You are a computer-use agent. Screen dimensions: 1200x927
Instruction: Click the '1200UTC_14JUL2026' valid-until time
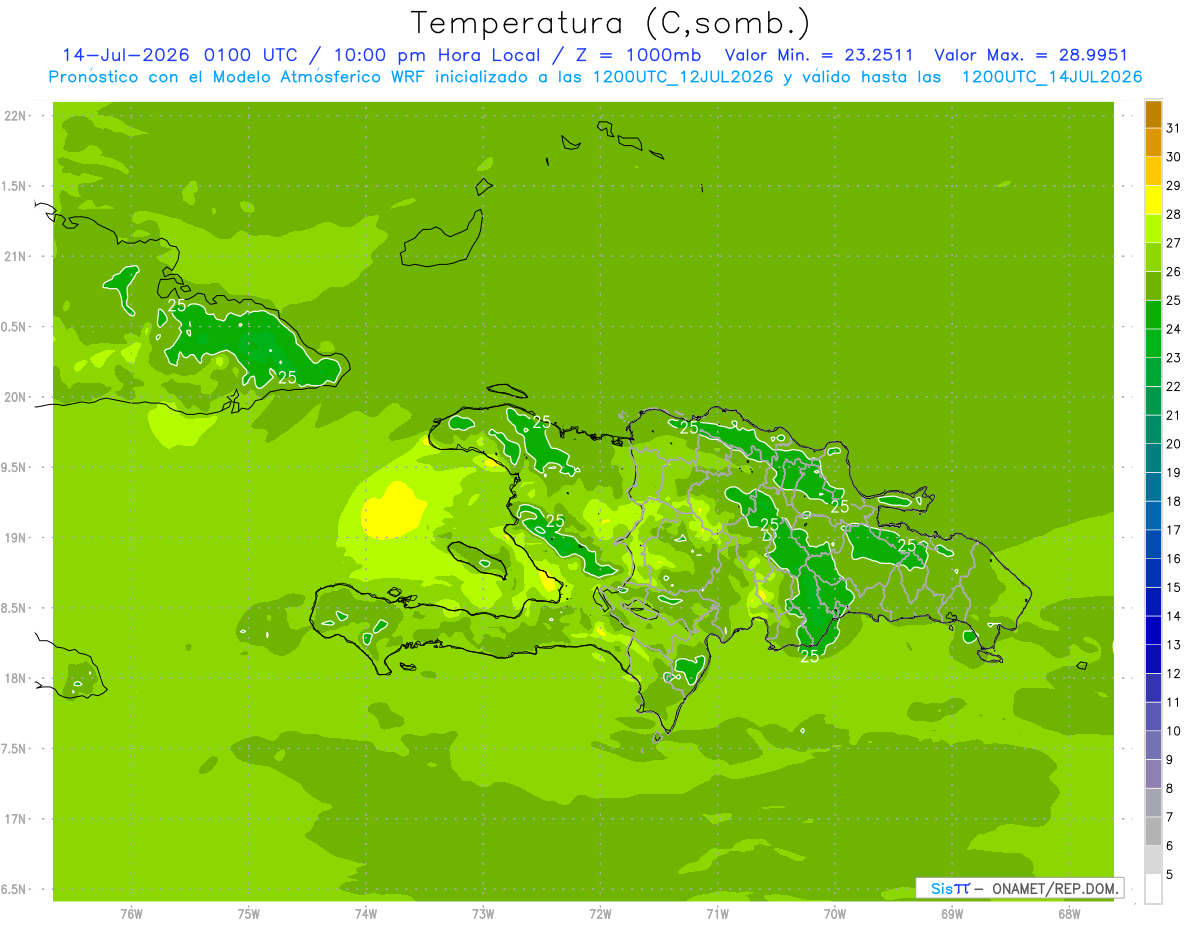coord(1052,77)
